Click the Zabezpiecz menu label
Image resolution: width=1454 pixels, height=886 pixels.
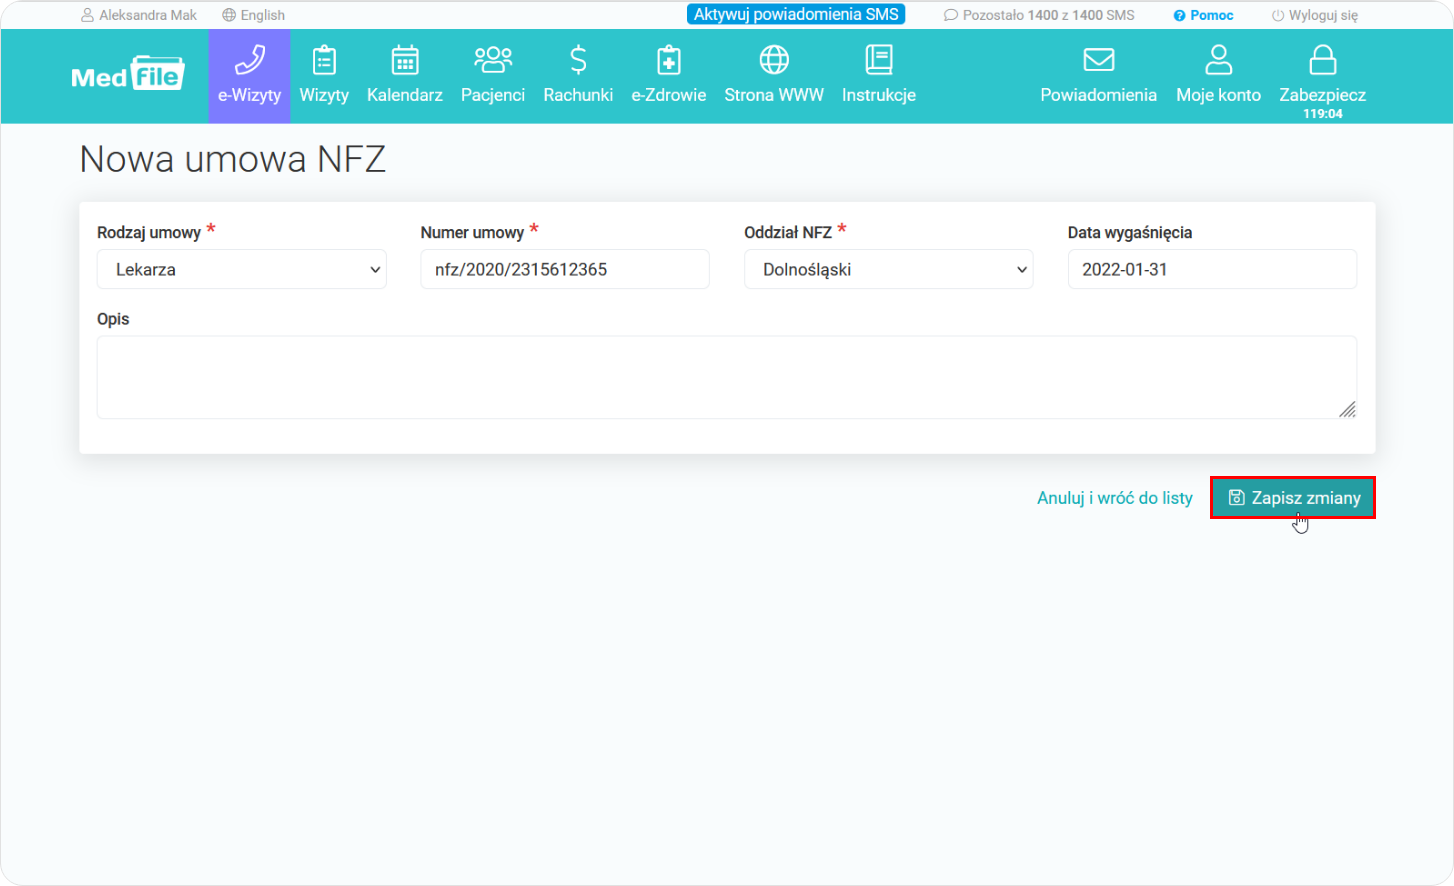pyautogui.click(x=1323, y=95)
